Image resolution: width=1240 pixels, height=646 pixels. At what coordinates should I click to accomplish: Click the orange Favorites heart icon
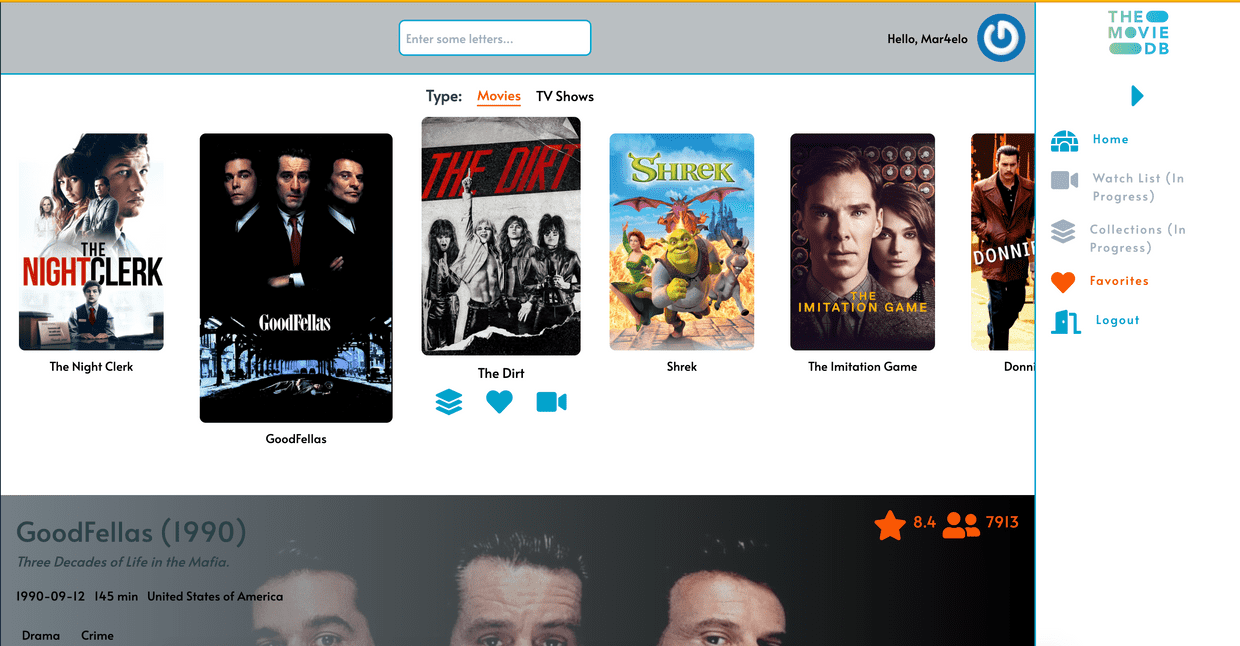tap(1063, 282)
